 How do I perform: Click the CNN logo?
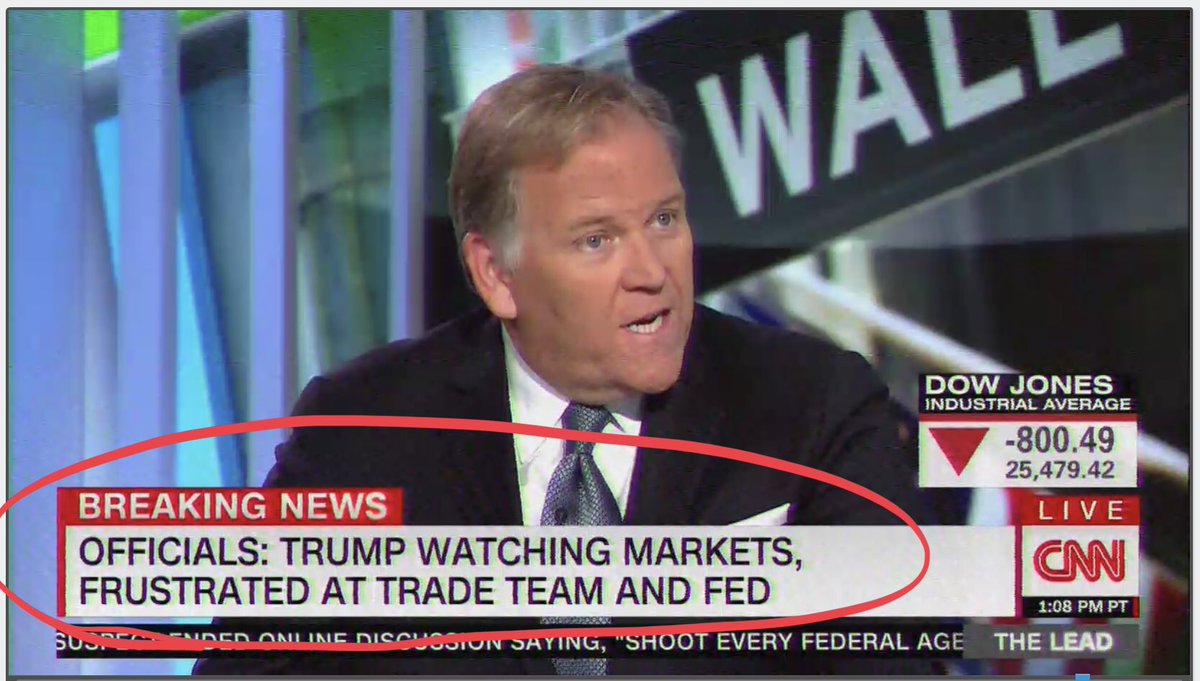point(1079,561)
